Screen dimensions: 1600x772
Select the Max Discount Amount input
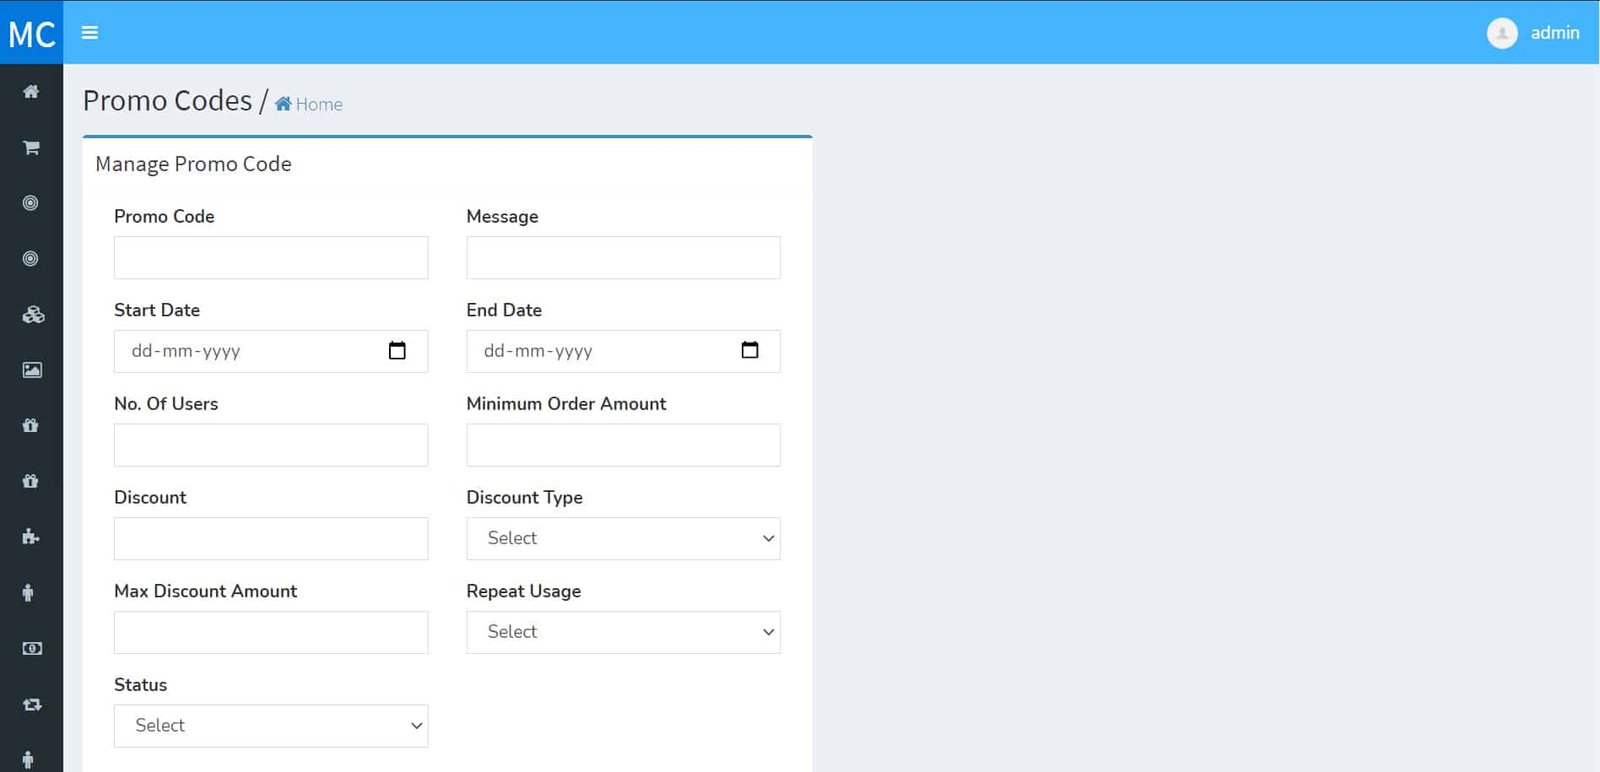271,633
